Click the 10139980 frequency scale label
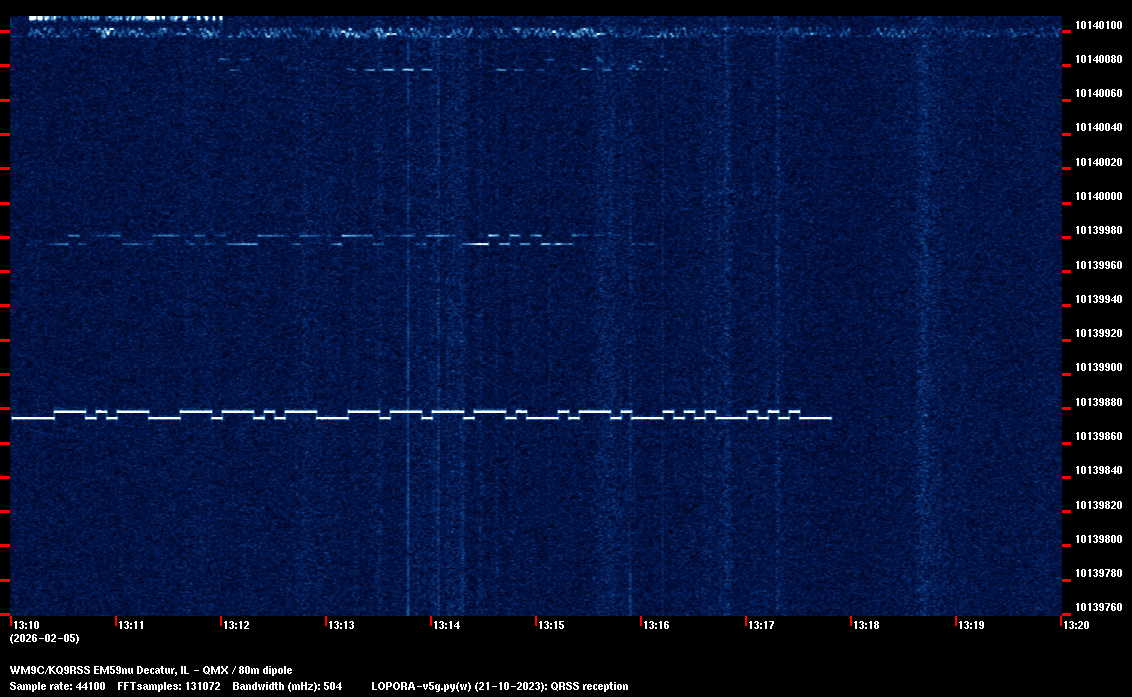Viewport: 1132px width, 697px height. 1098,231
